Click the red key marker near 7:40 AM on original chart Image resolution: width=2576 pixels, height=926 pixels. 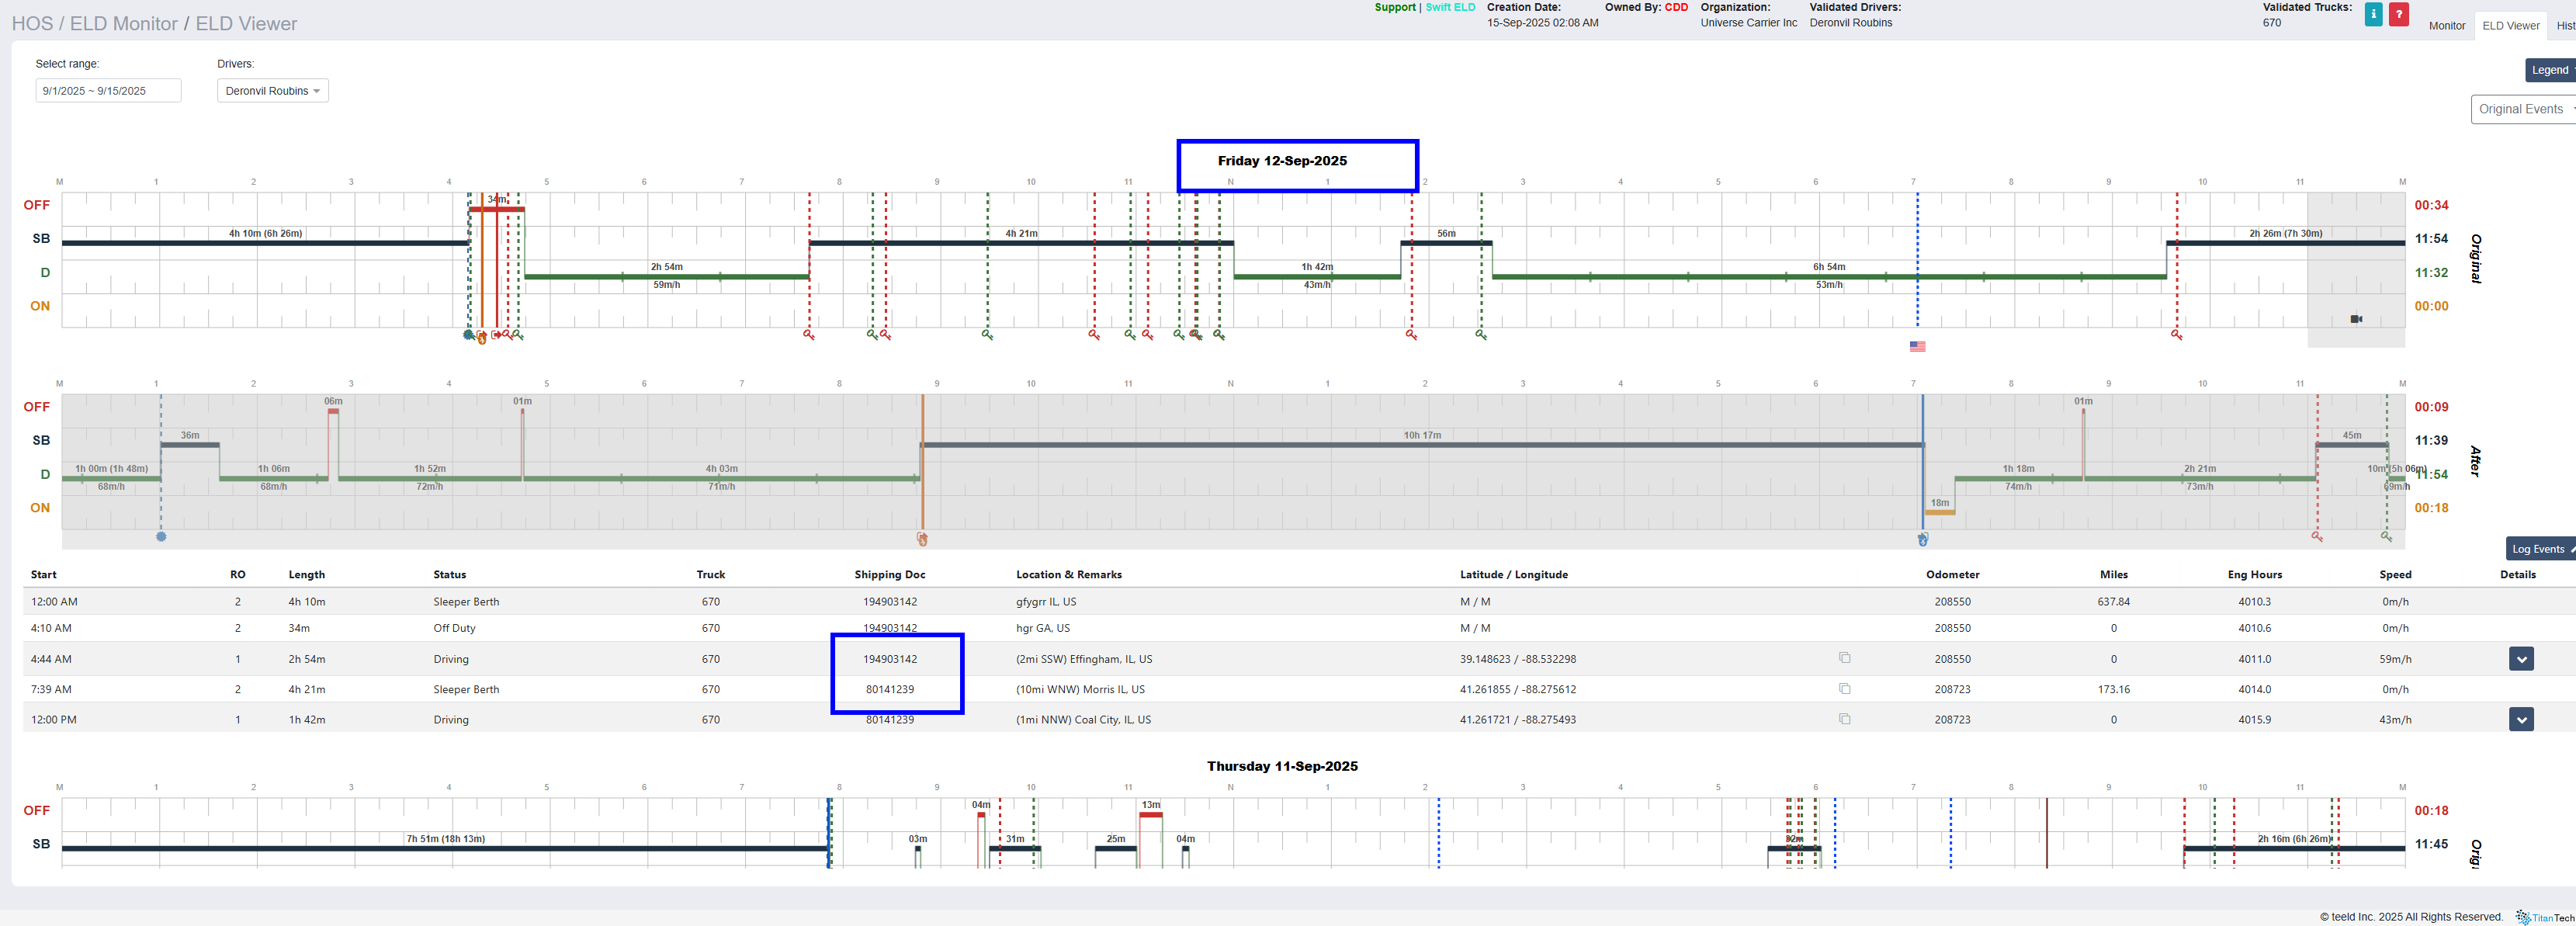pos(809,334)
